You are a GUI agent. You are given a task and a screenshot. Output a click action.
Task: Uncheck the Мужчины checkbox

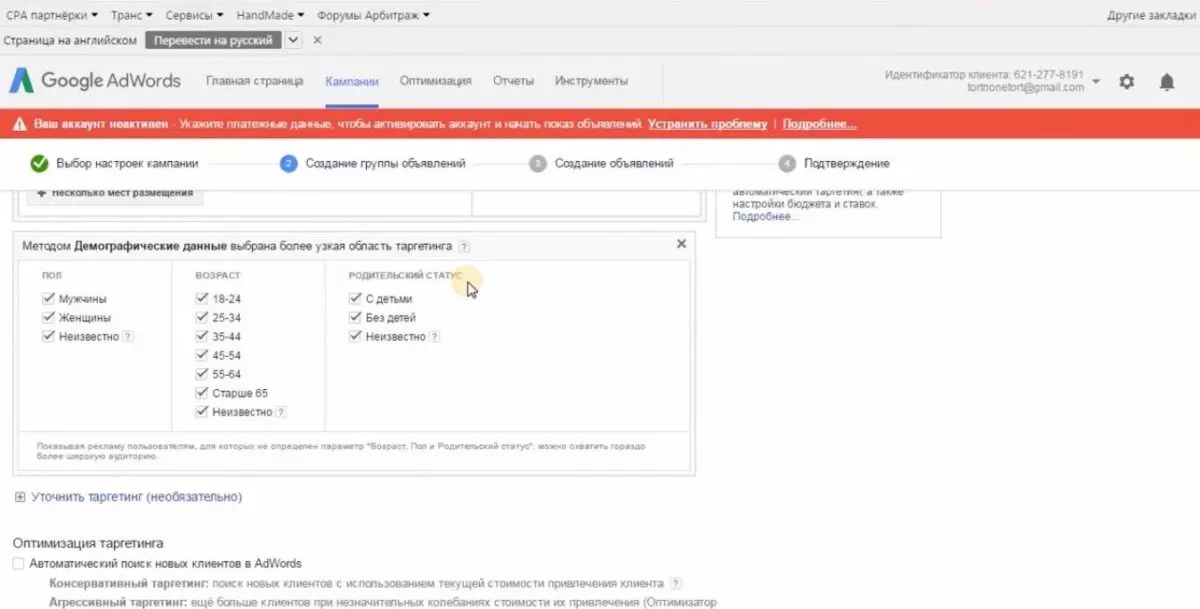48,298
